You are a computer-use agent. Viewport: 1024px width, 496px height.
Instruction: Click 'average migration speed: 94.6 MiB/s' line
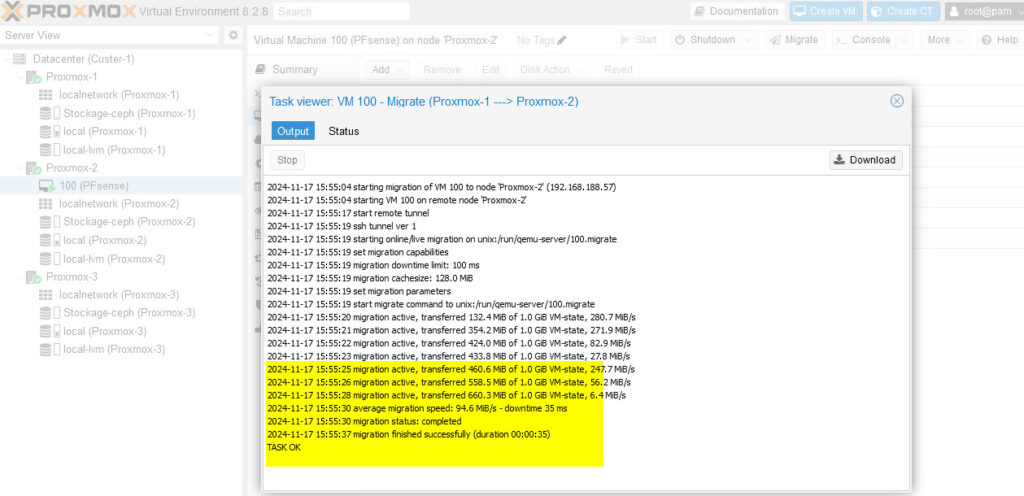pyautogui.click(x=417, y=408)
